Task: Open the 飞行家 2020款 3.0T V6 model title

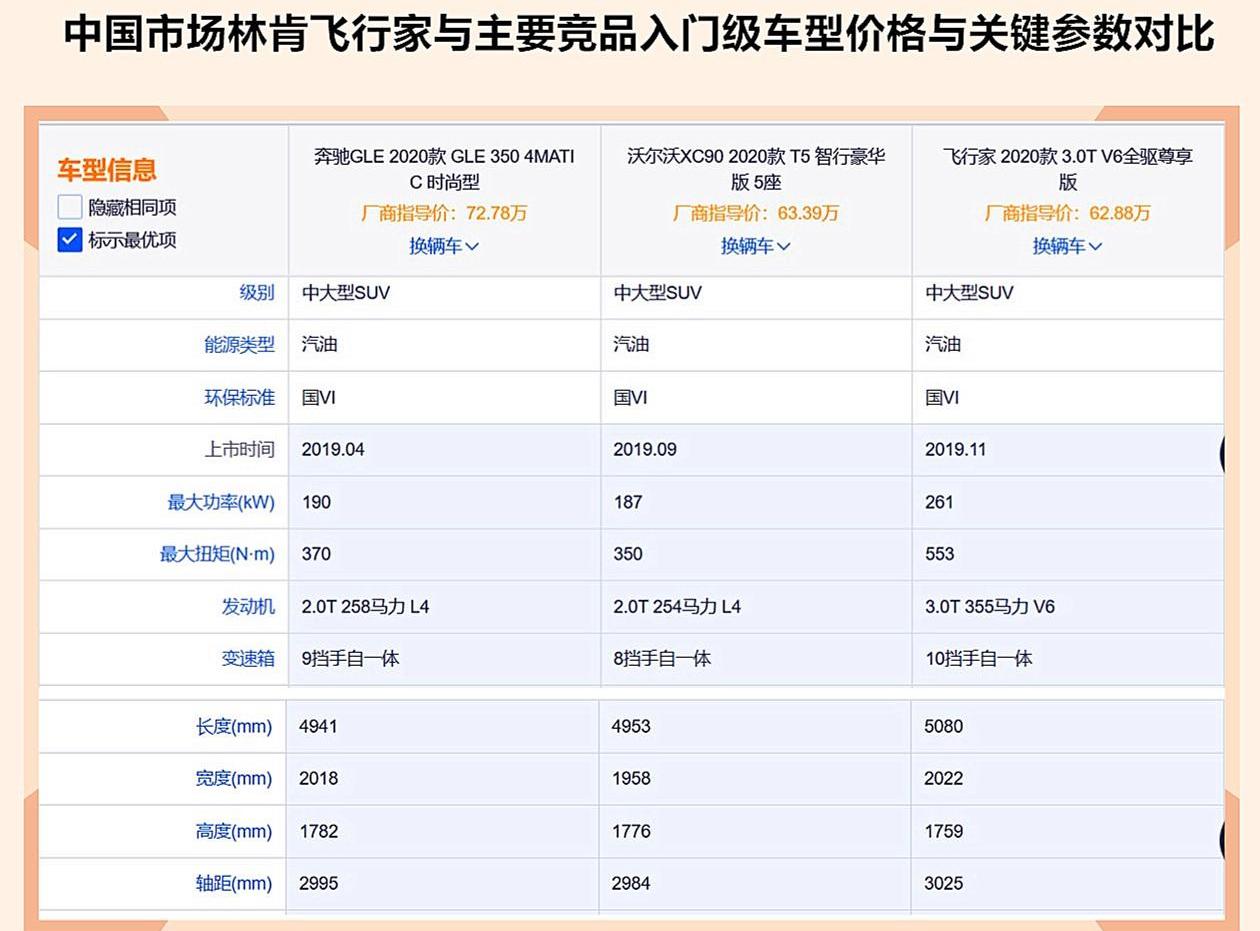Action: click(x=1068, y=169)
